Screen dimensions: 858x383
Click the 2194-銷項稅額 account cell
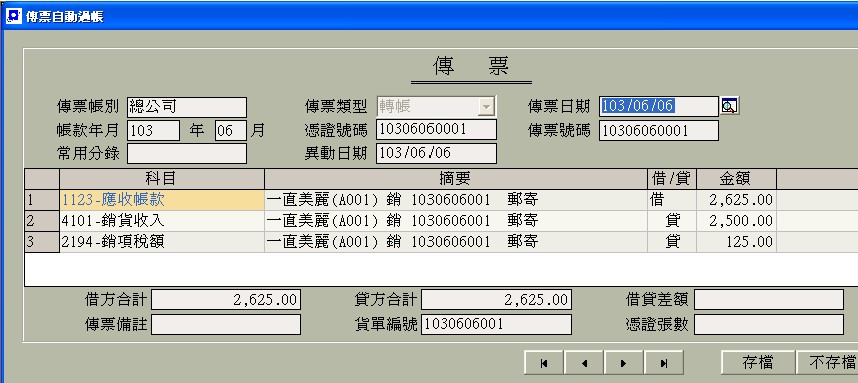162,241
